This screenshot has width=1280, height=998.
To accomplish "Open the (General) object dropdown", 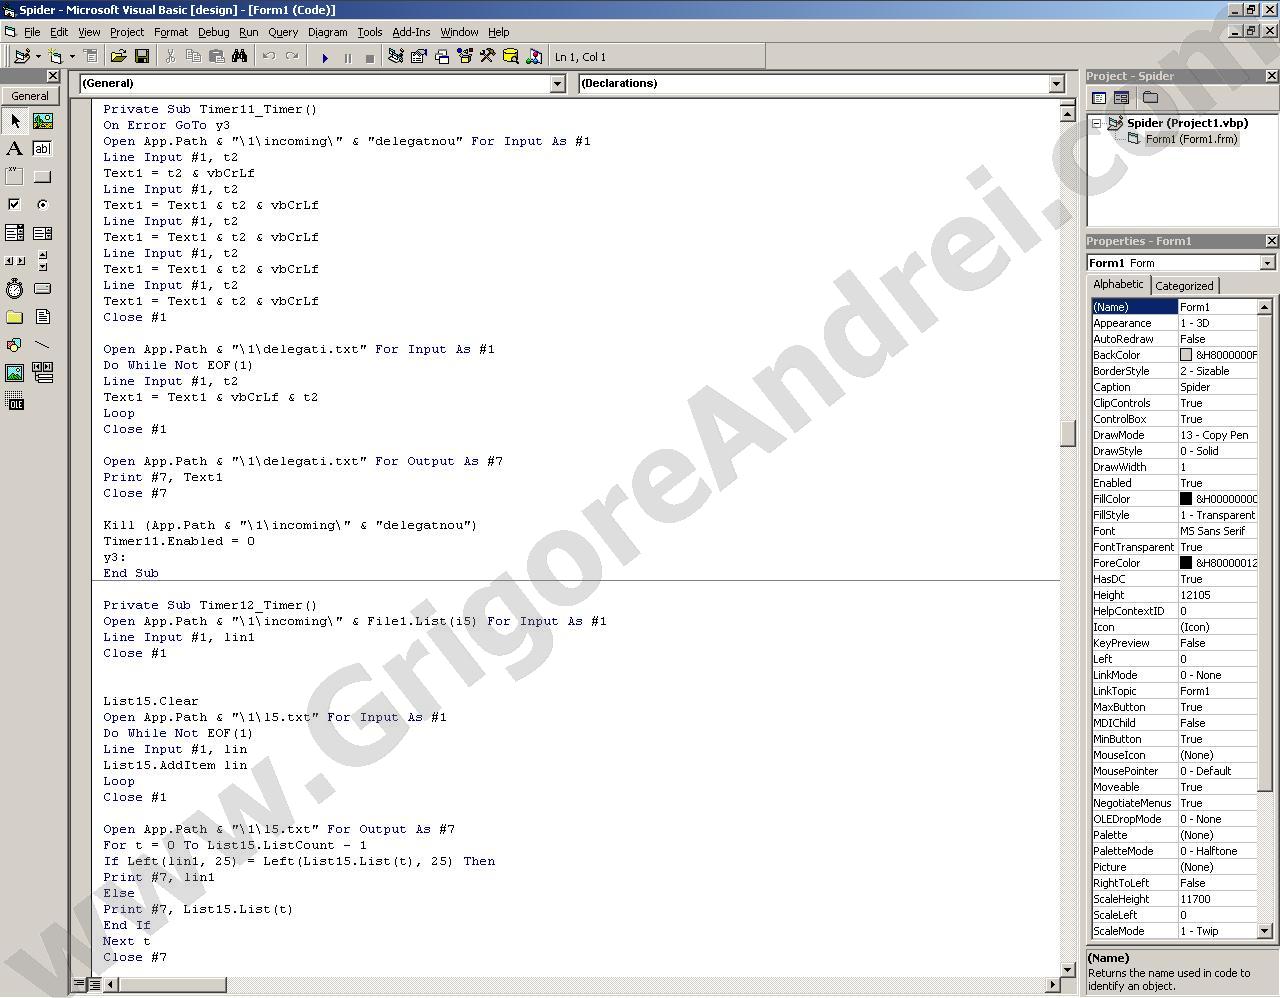I will [x=558, y=84].
